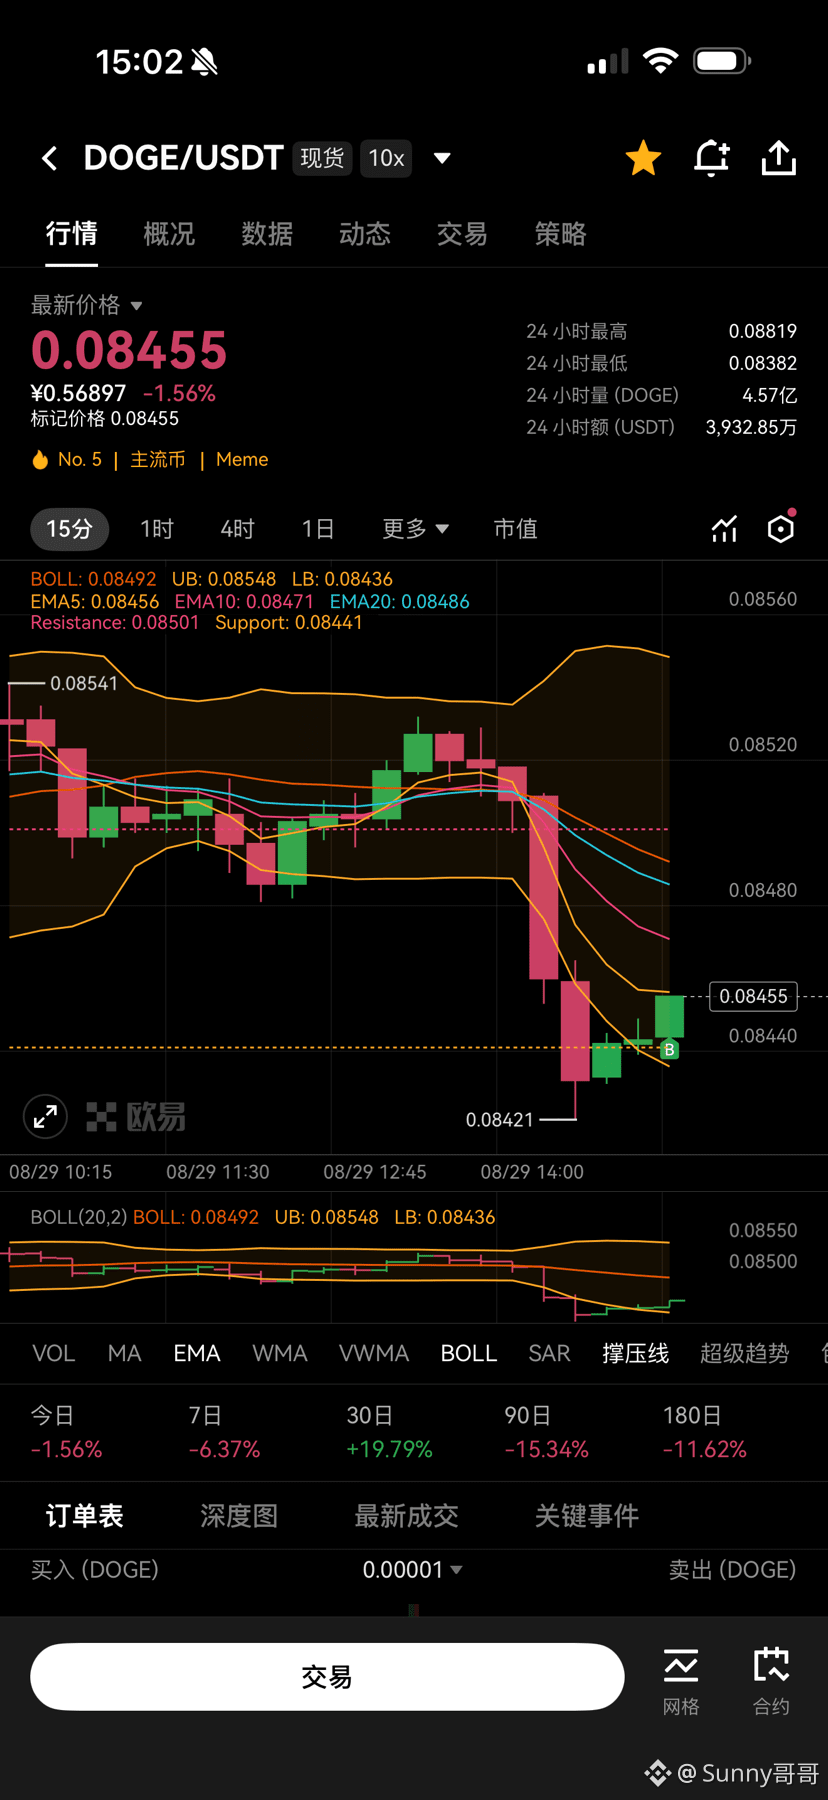Toggle the VWMA indicator
The height and width of the screenshot is (1800, 828).
click(374, 1353)
